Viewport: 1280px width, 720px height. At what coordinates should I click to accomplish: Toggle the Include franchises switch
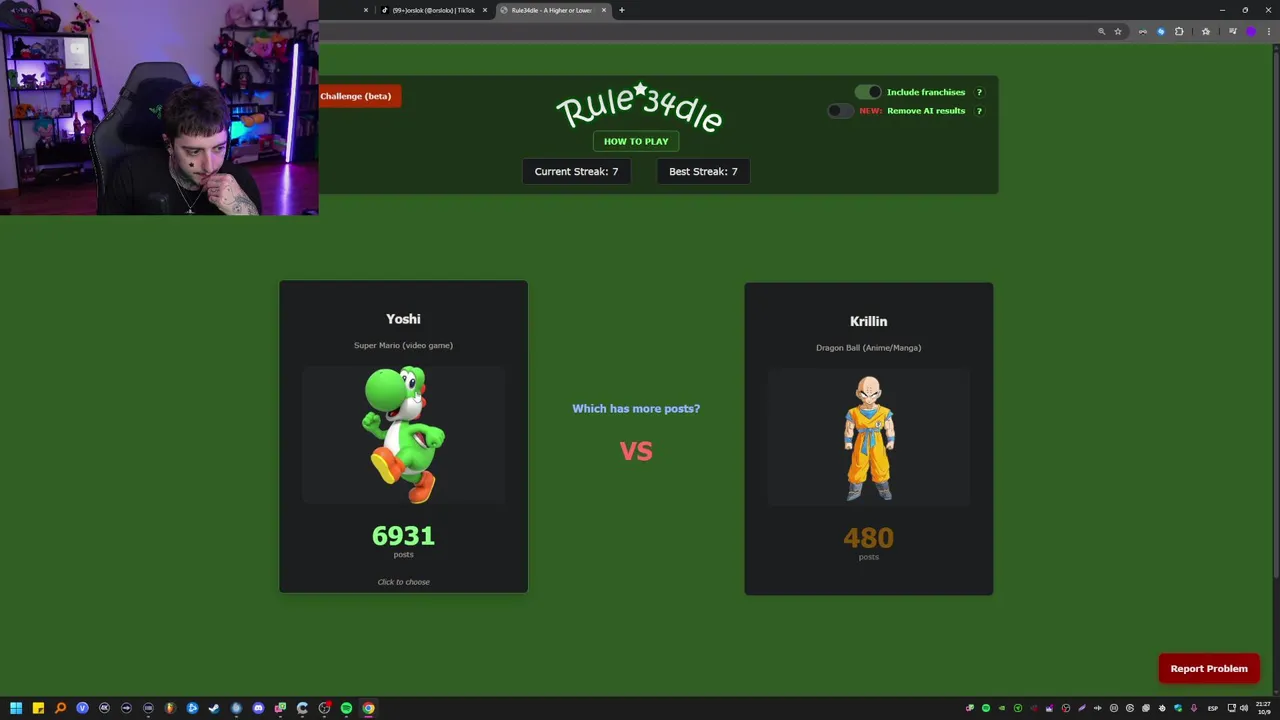868,92
